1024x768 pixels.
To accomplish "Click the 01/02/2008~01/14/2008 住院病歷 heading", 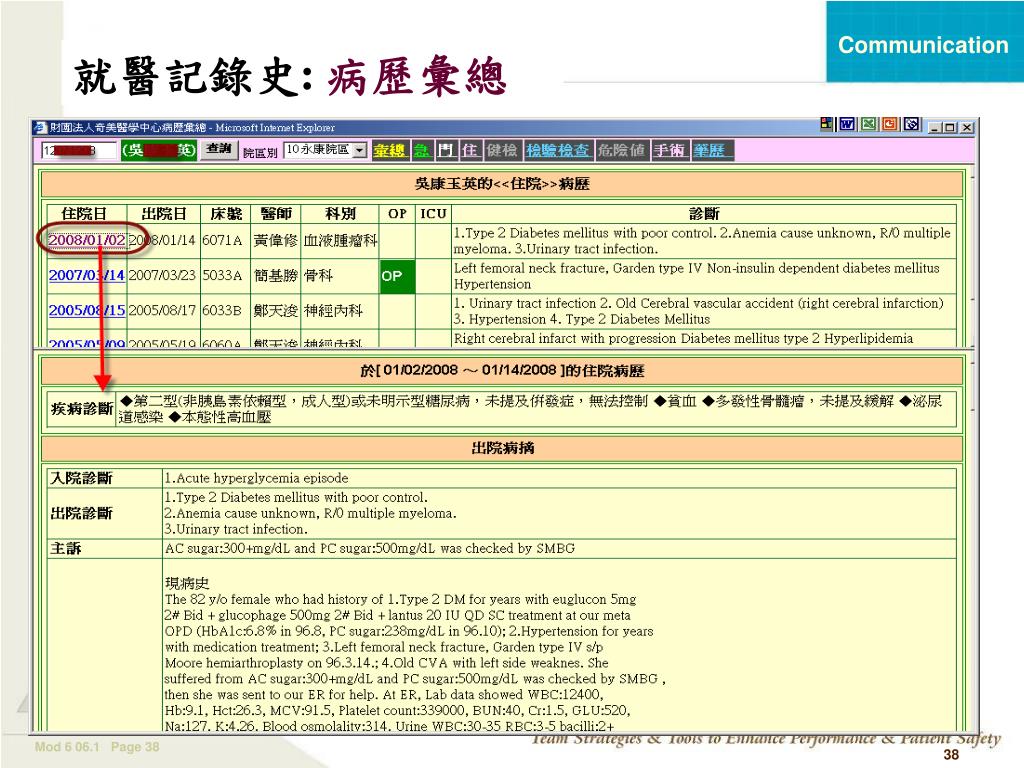I will coord(502,370).
